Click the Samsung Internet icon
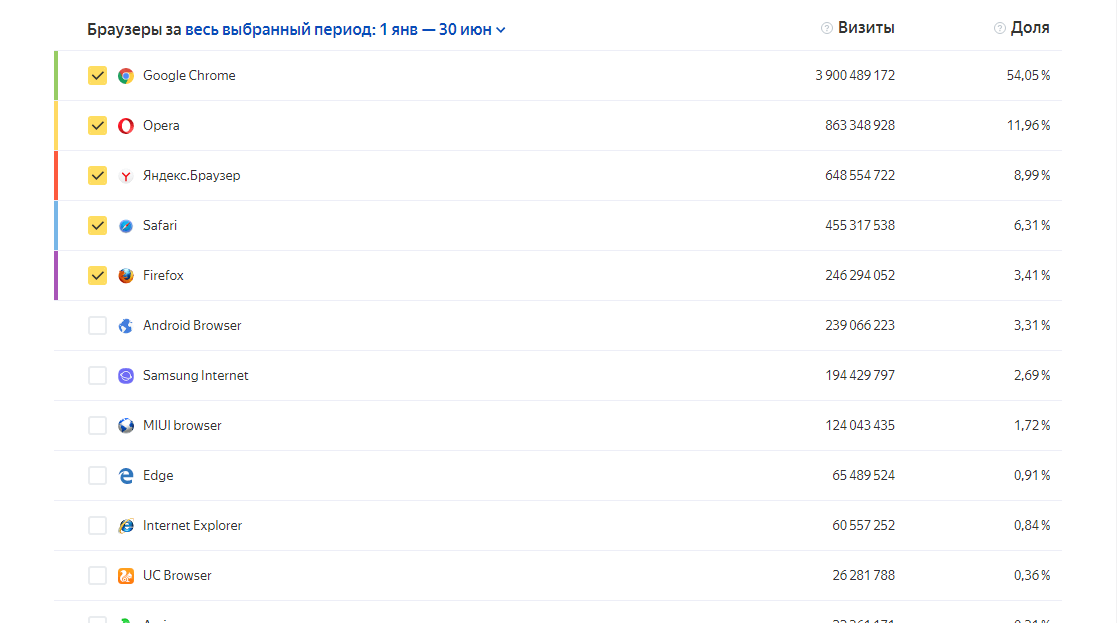 pos(126,376)
